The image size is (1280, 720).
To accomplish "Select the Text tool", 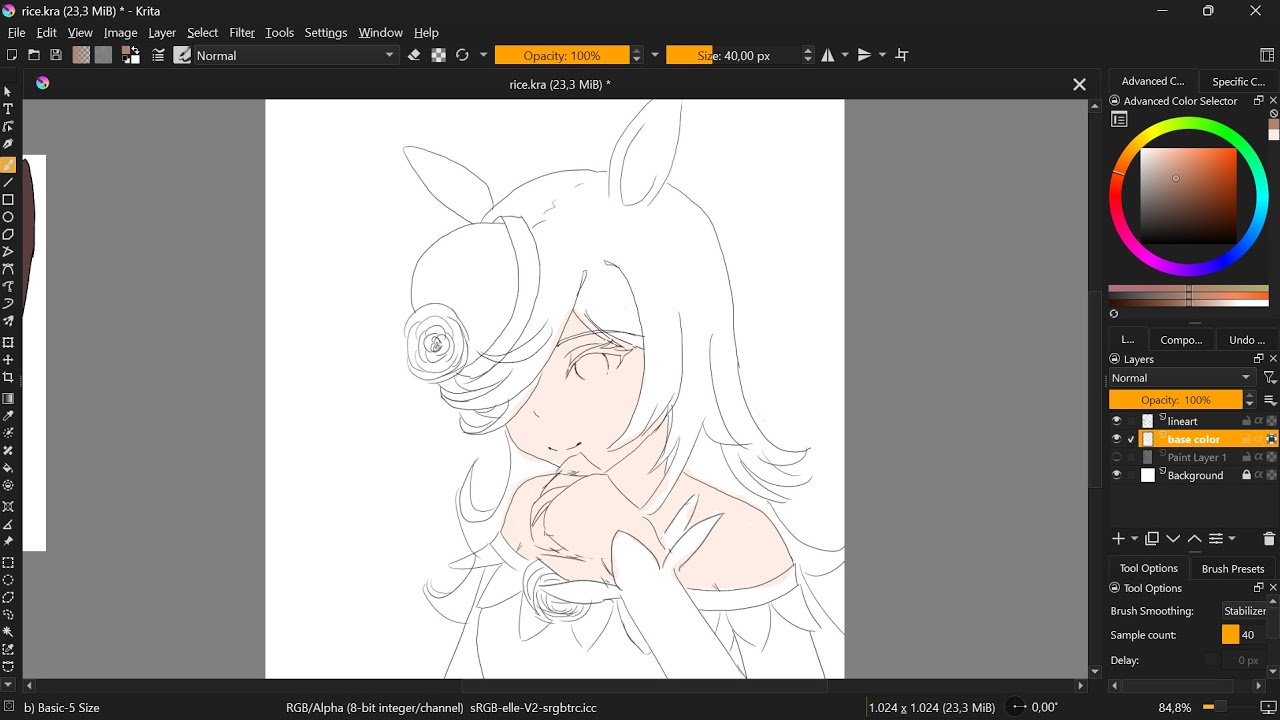I will 9,109.
